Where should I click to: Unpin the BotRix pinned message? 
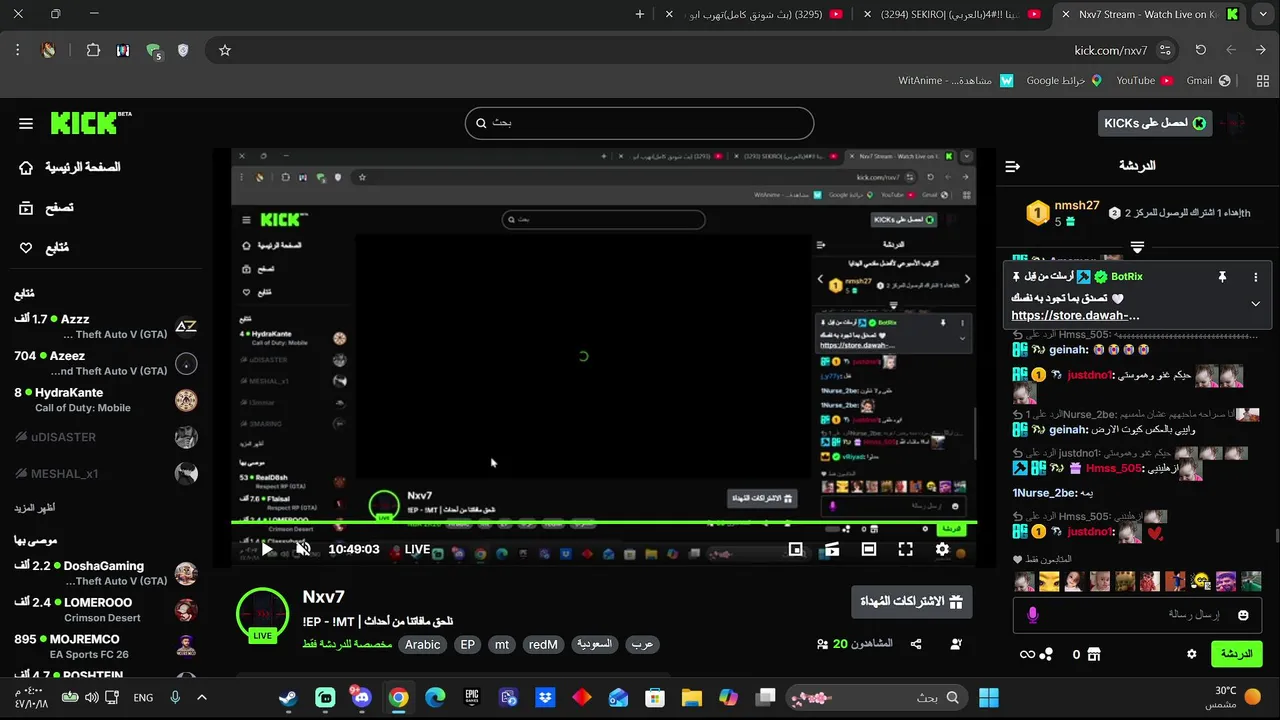click(1222, 277)
